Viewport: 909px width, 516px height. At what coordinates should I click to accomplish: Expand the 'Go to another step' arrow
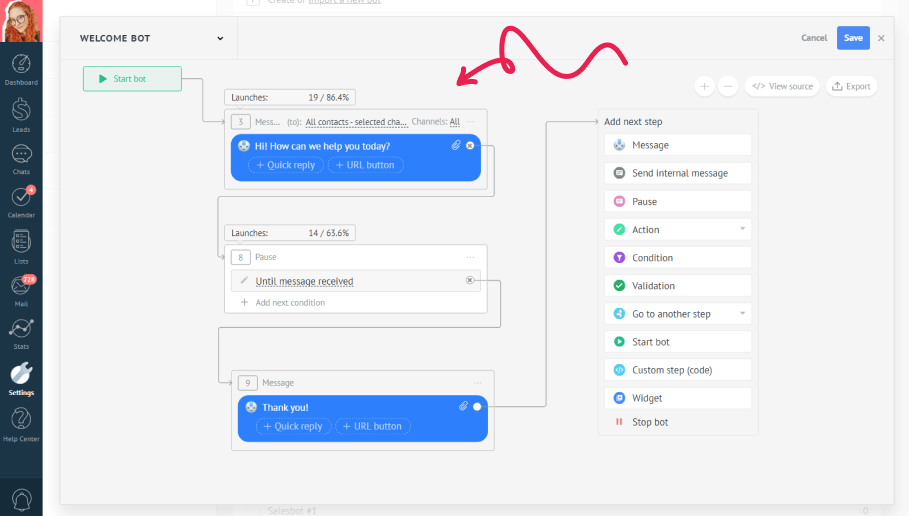[743, 313]
